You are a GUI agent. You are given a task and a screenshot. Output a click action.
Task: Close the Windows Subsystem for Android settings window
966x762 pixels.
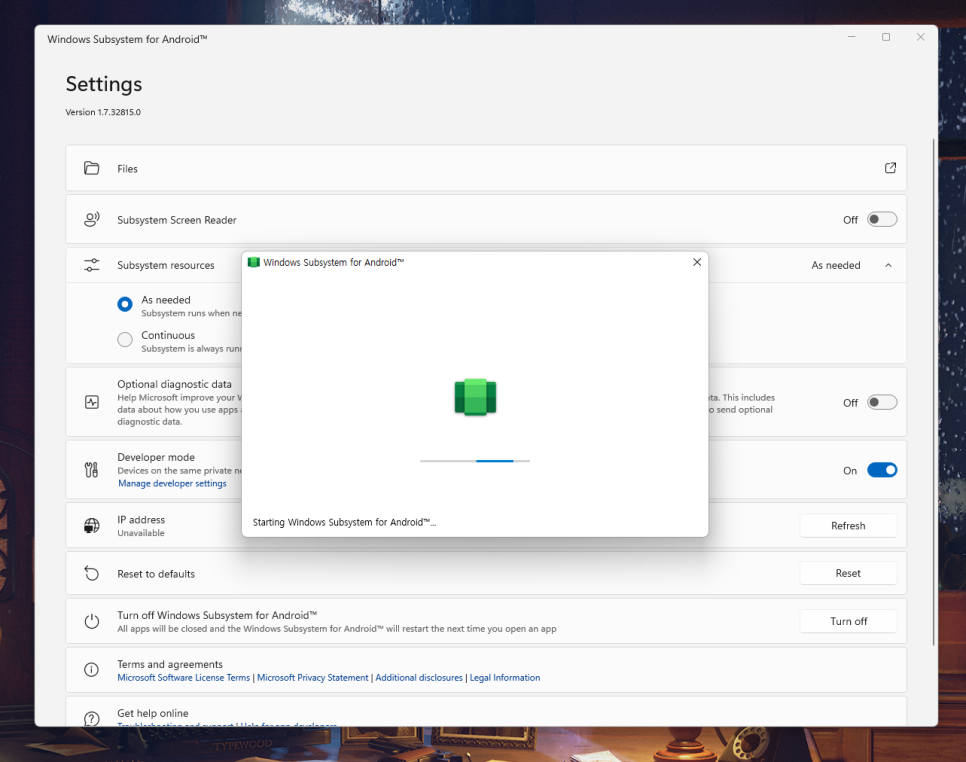pos(920,37)
